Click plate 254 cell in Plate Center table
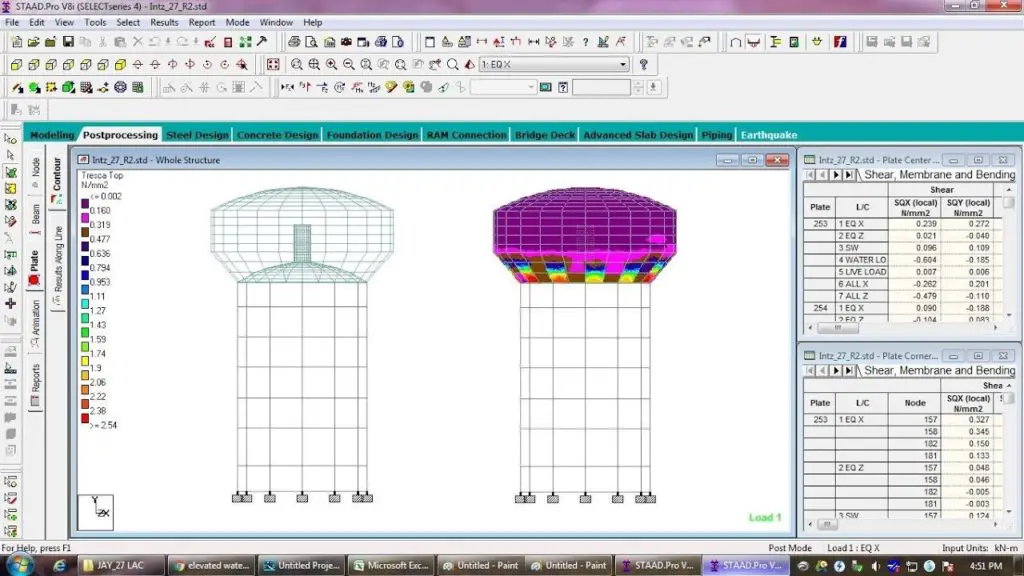Viewport: 1024px width, 576px height. click(x=820, y=308)
